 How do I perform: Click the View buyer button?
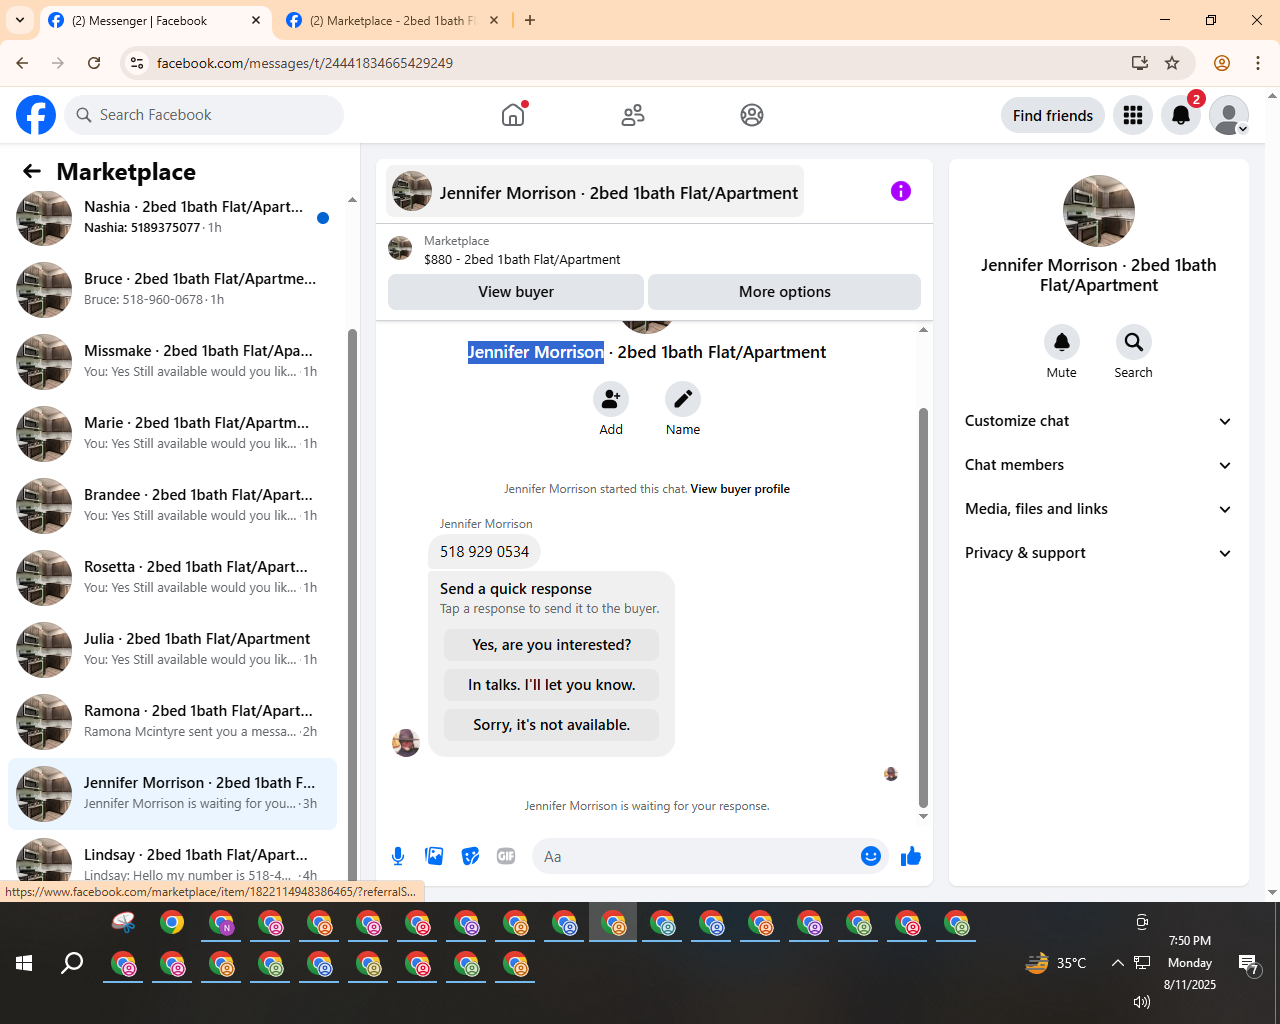(516, 292)
